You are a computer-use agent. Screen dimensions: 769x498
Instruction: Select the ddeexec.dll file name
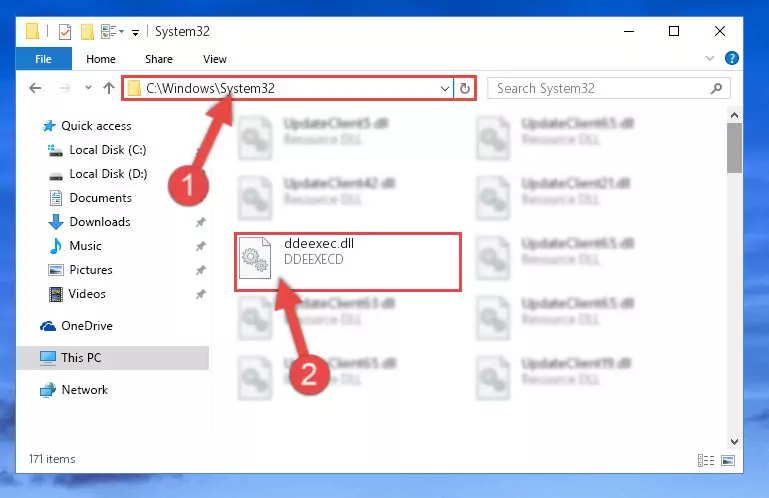coord(319,243)
